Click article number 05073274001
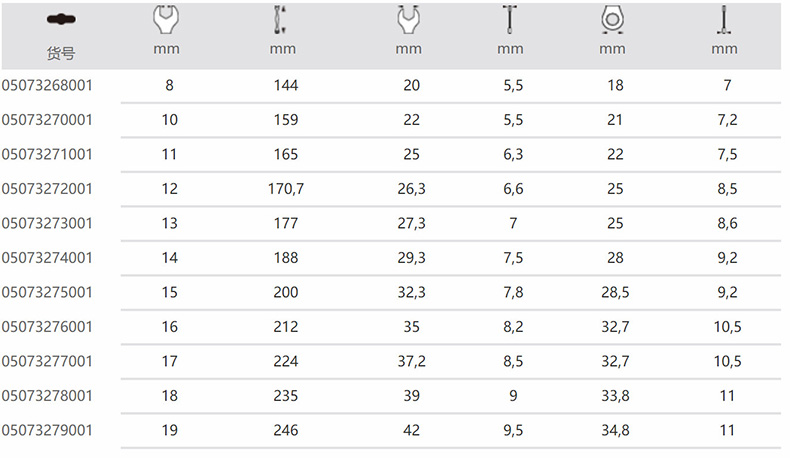The width and height of the screenshot is (790, 458). 47,257
